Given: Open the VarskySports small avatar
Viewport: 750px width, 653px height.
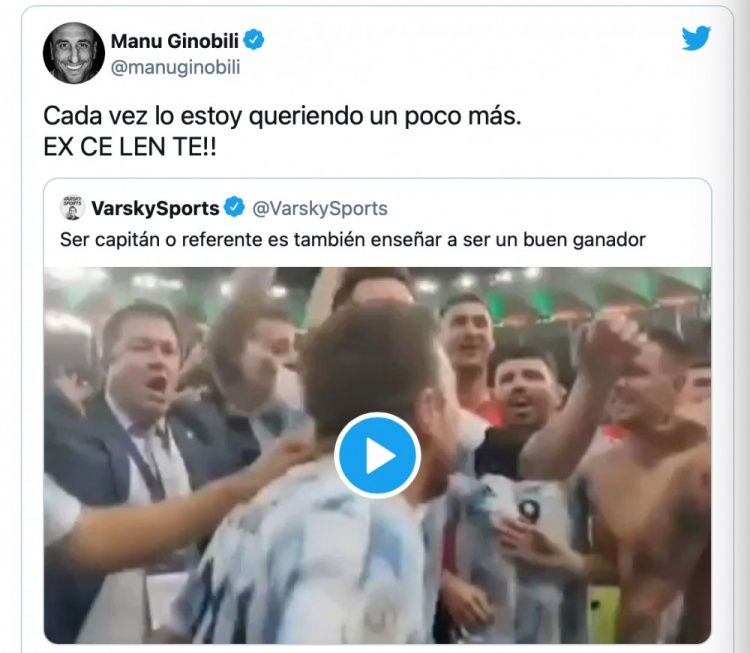Looking at the screenshot, I should pyautogui.click(x=72, y=208).
